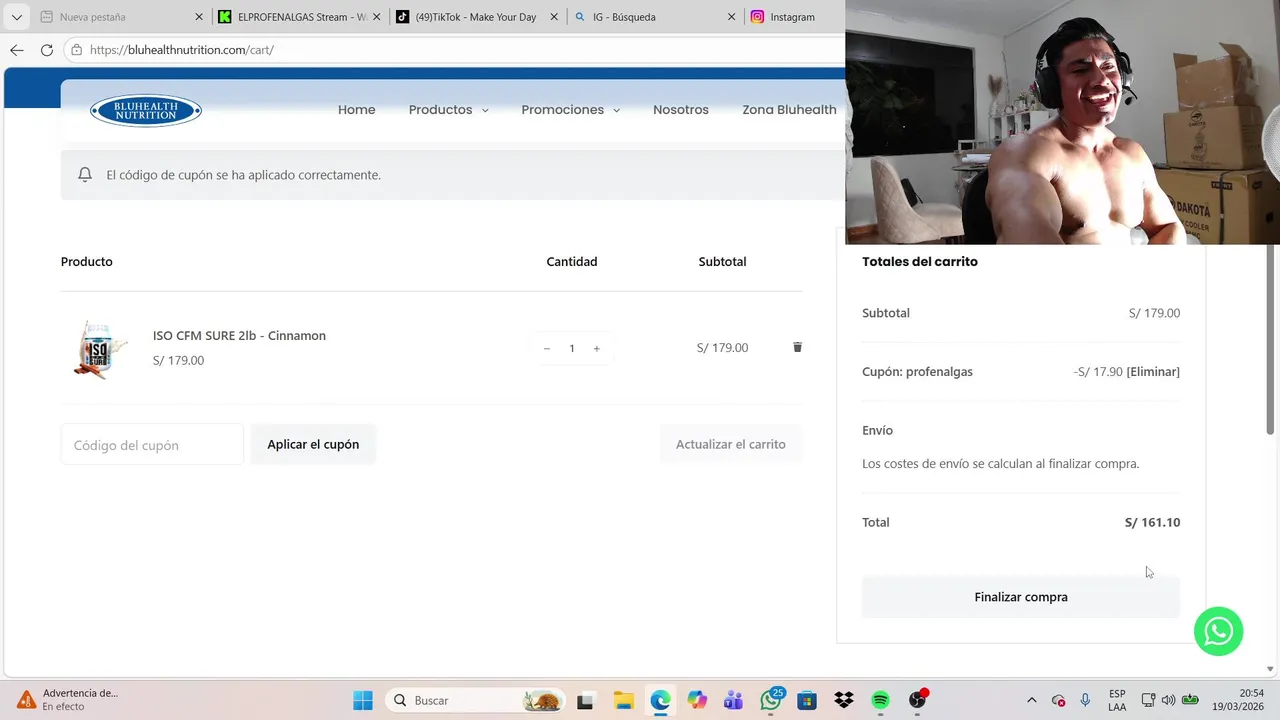Click the browser back arrow
Screen dimensions: 1280x720
(16, 49)
